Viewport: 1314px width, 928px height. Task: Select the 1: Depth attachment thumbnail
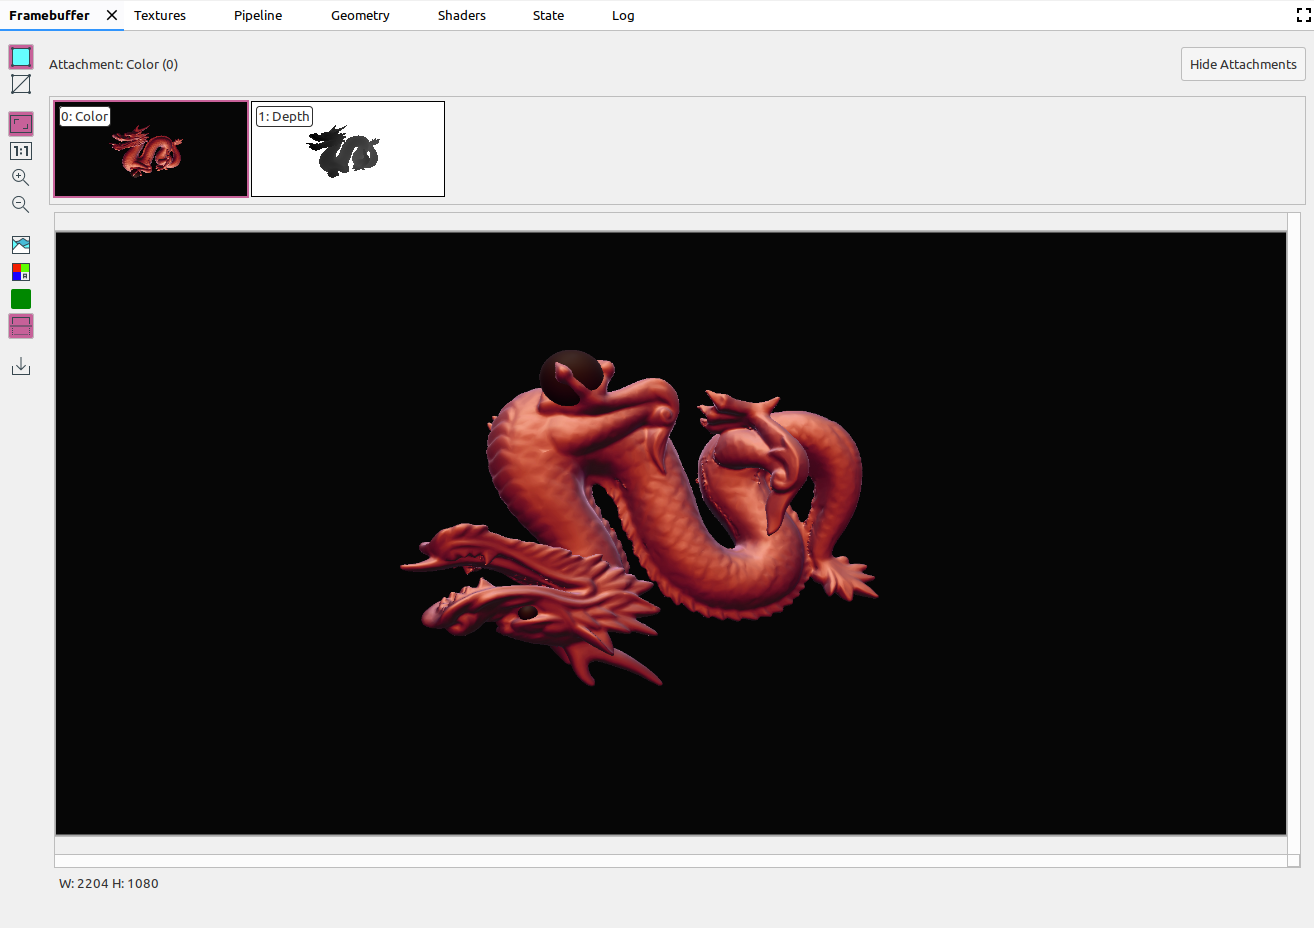[x=348, y=149]
